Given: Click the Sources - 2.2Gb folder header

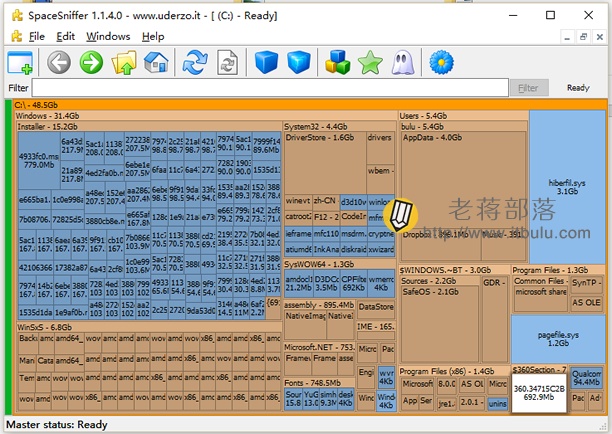Looking at the screenshot, I should 440,281.
